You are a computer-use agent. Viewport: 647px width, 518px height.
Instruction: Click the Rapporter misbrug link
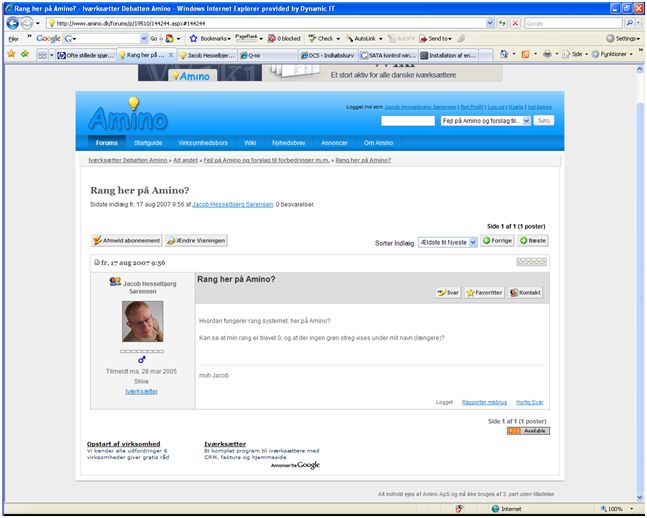click(x=484, y=402)
